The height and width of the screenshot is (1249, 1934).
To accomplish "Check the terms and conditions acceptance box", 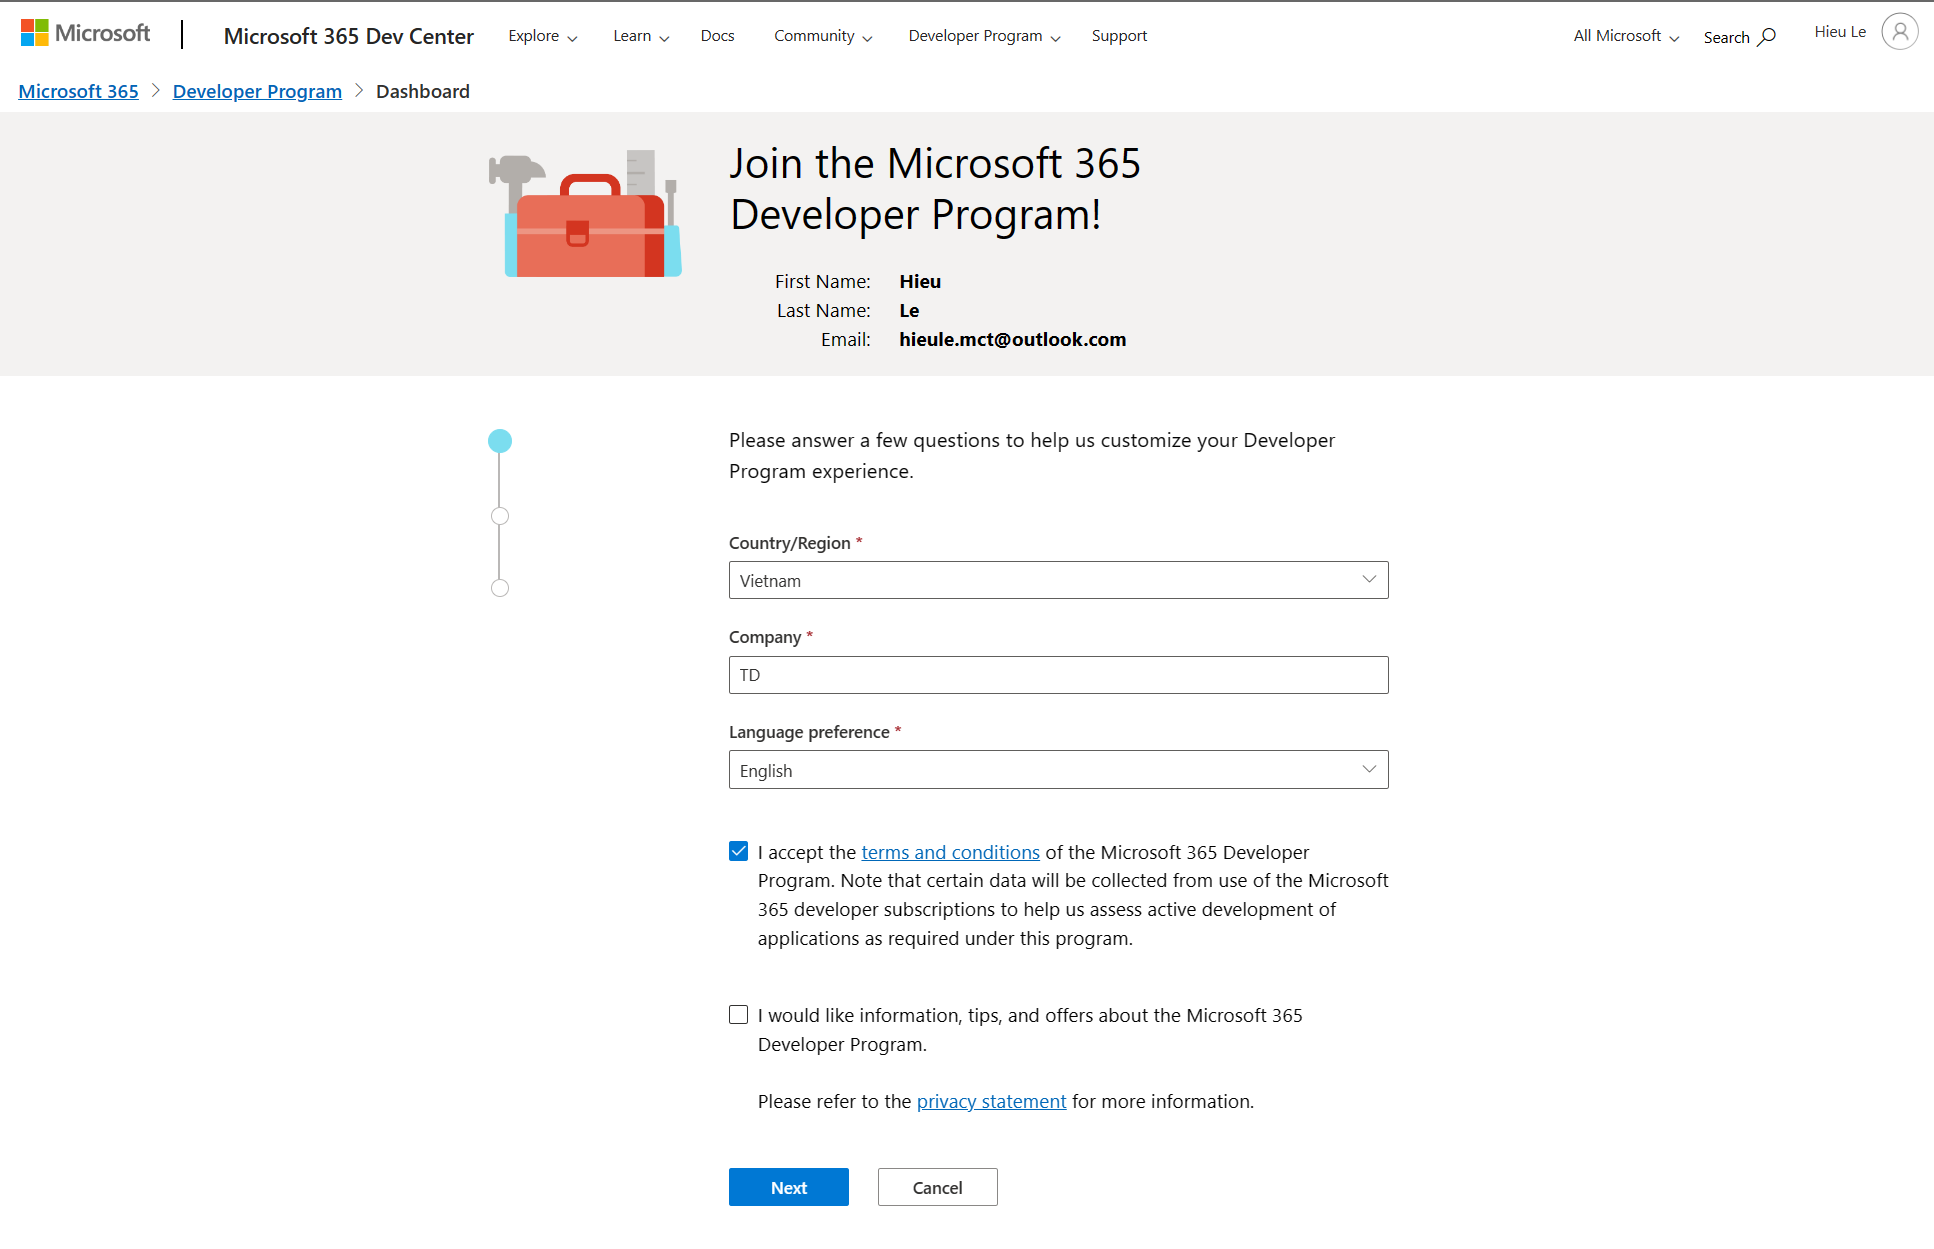I will (x=738, y=850).
